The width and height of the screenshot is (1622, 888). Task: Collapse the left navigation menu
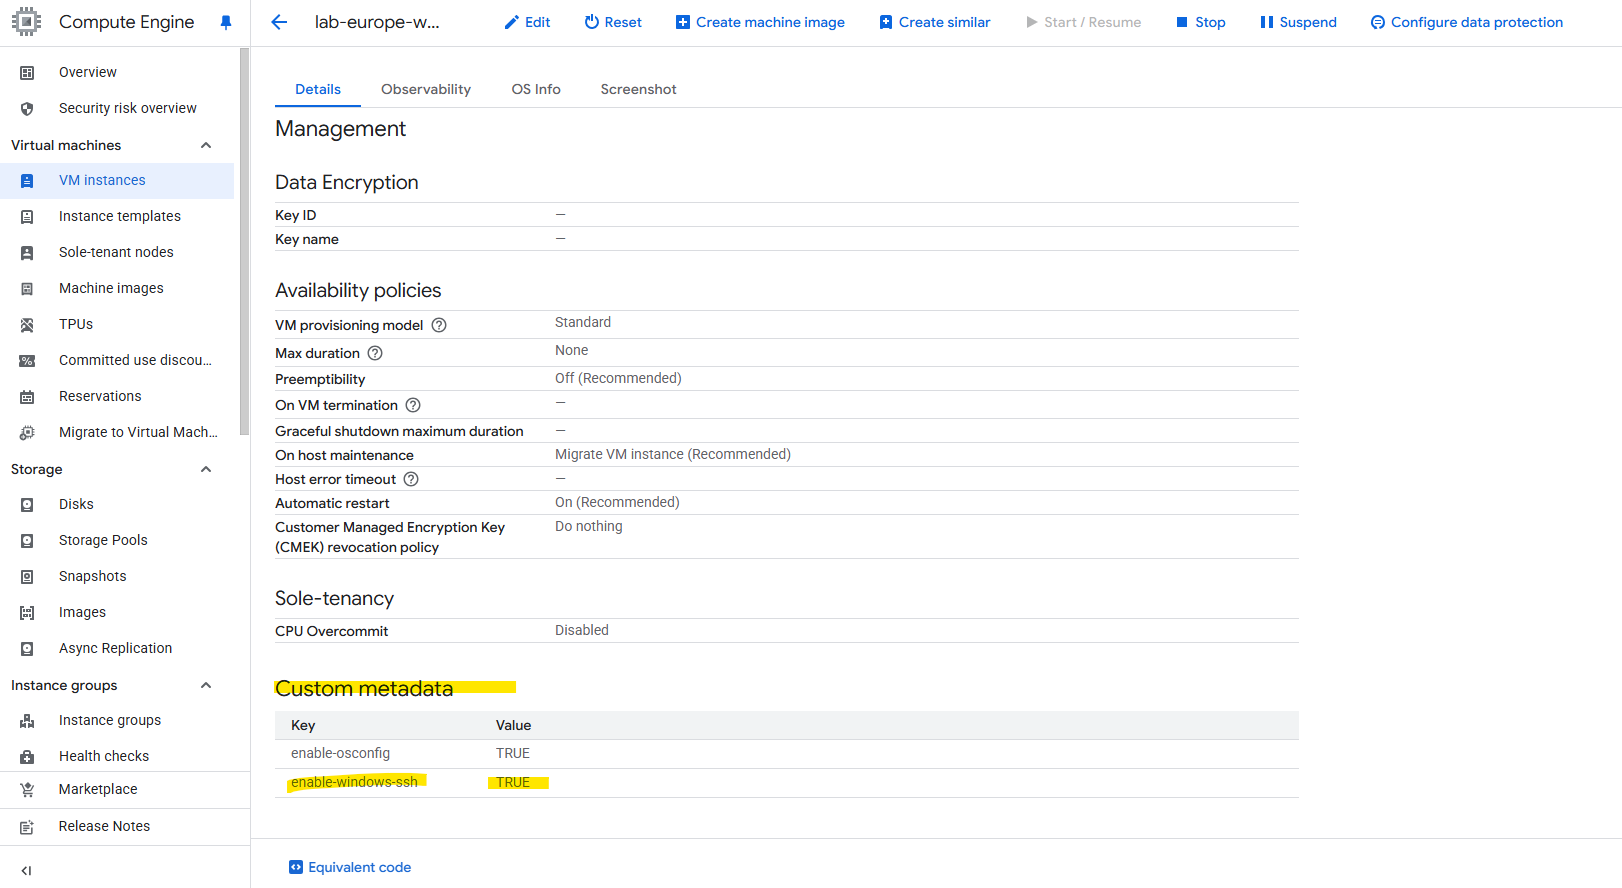tap(26, 870)
